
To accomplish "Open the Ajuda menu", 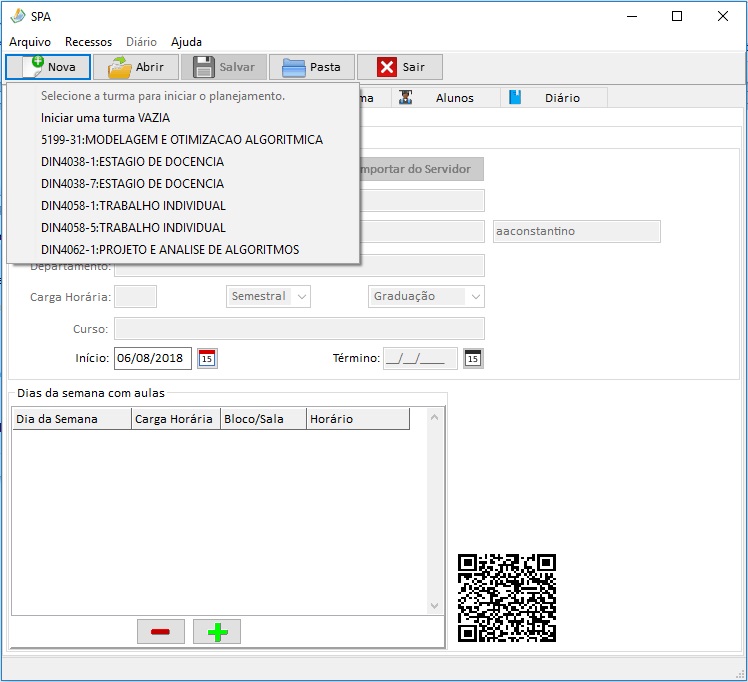I will [x=186, y=42].
